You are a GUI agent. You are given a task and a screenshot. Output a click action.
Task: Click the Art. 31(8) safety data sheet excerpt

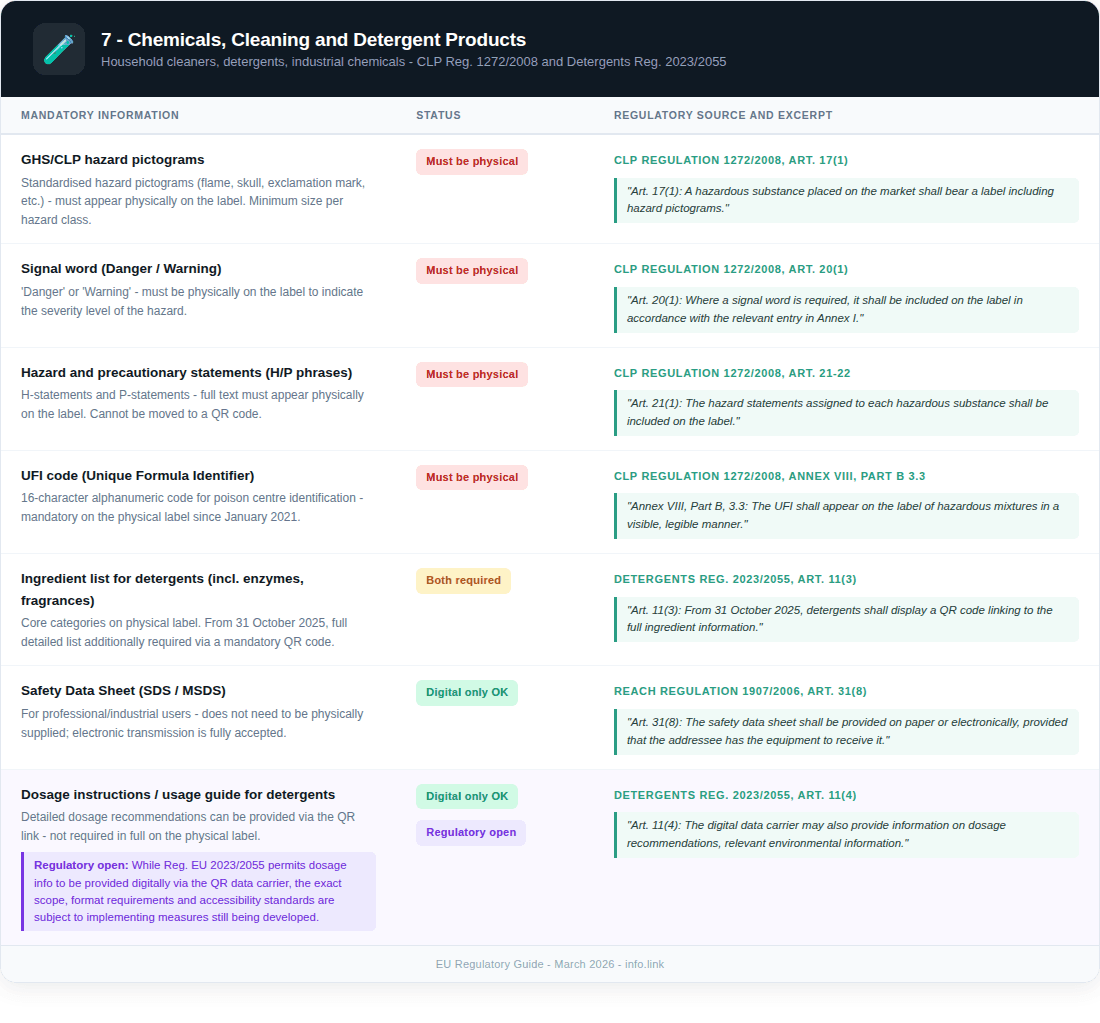point(846,731)
